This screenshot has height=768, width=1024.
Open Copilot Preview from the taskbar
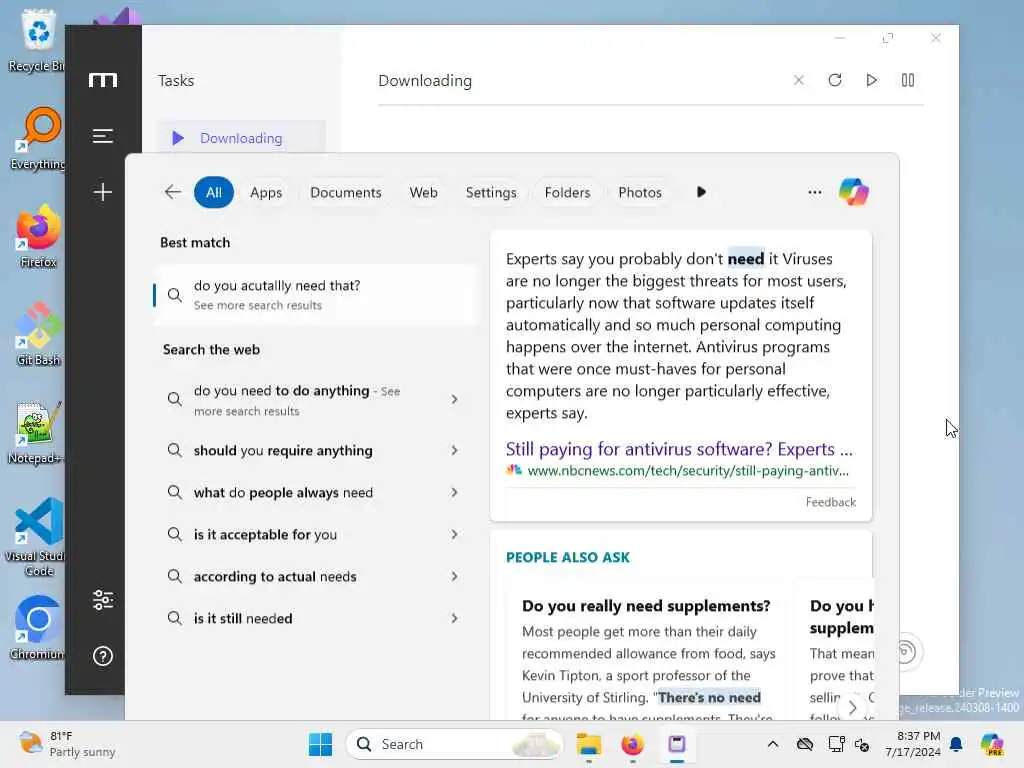click(x=992, y=744)
